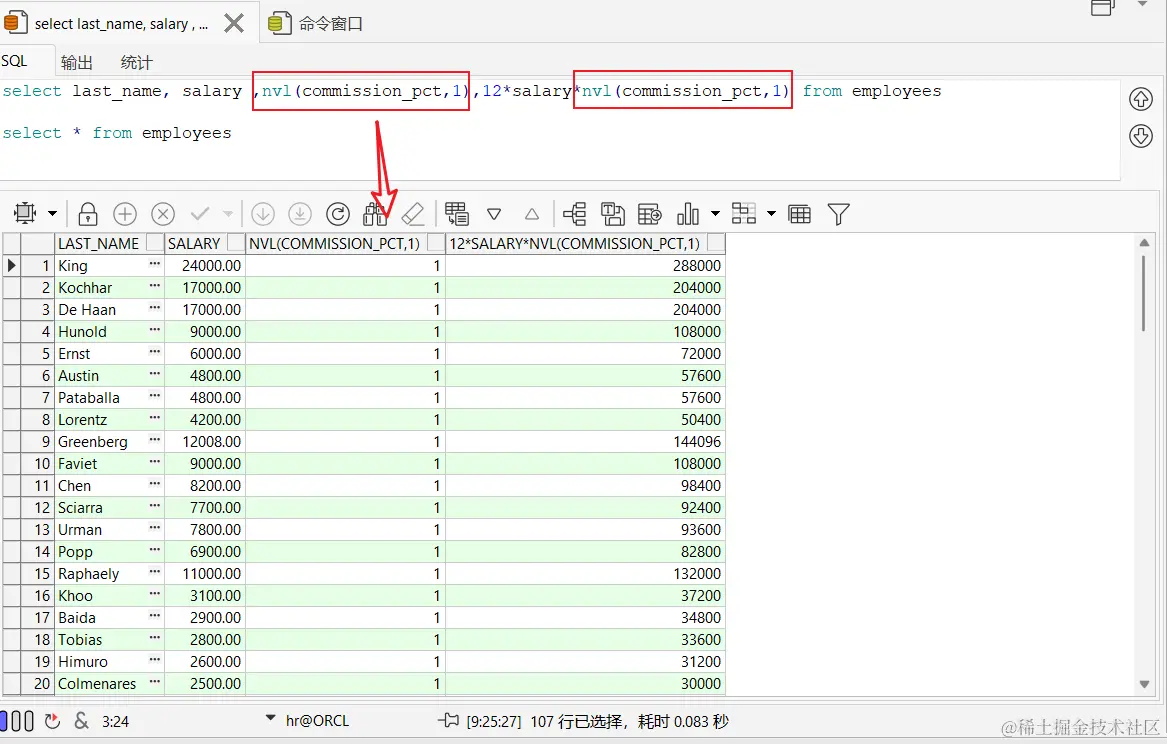Click the eraser clear record icon
The width and height of the screenshot is (1167, 744).
(x=413, y=214)
